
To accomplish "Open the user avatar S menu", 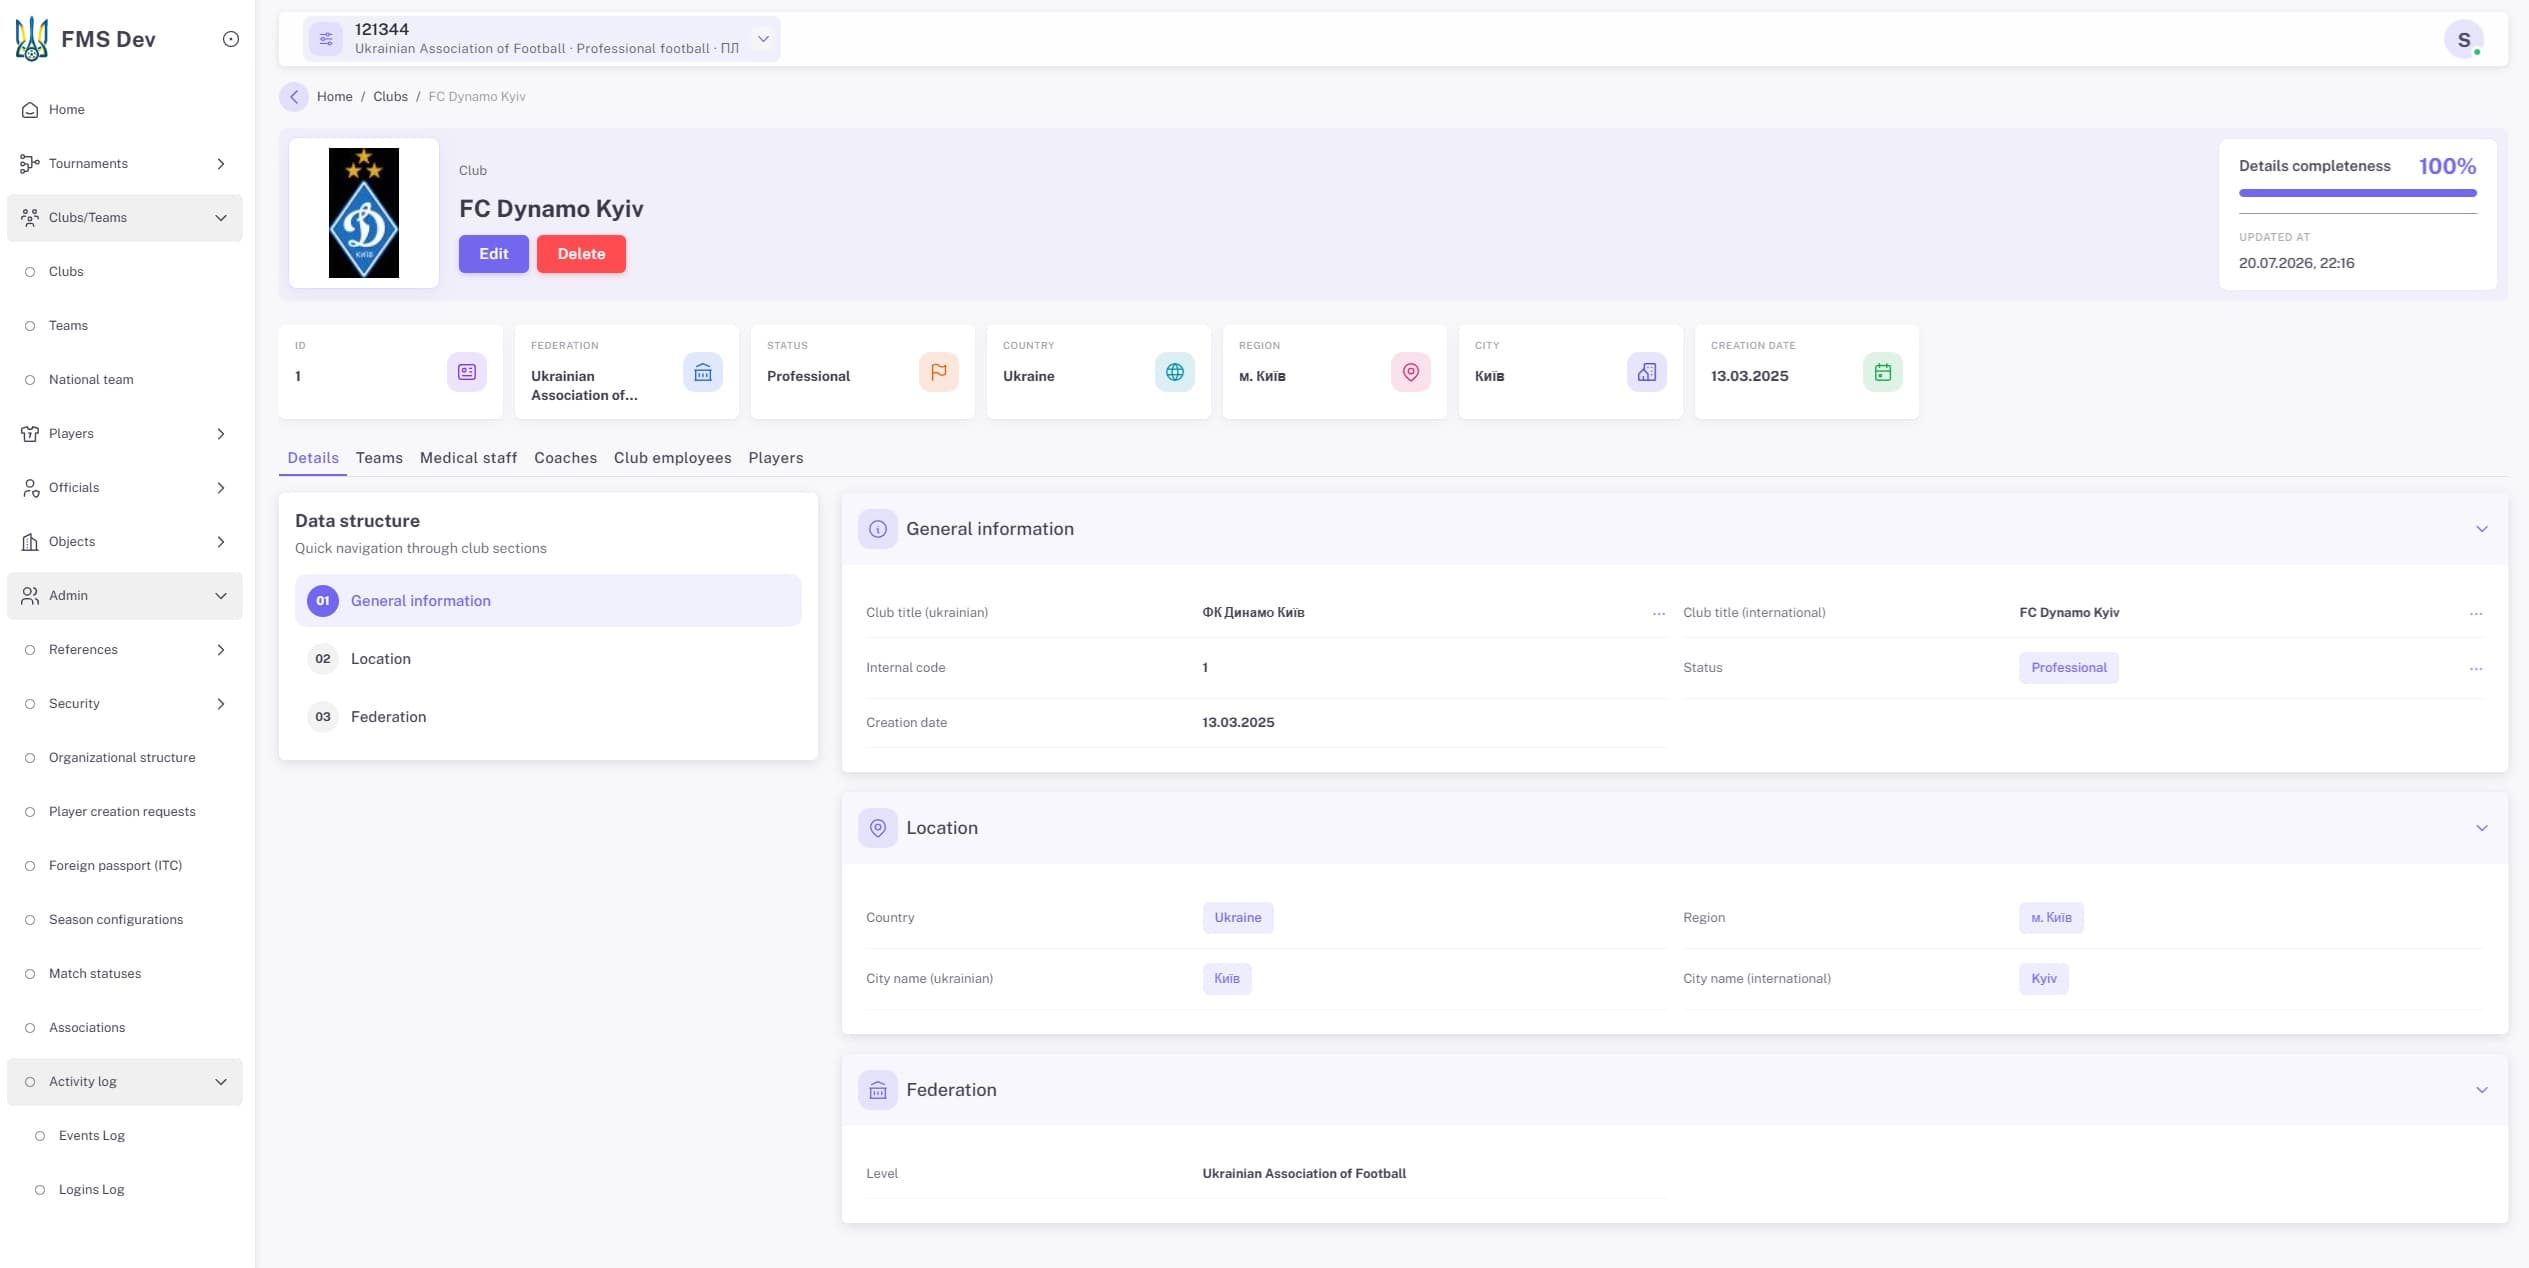I will (2464, 39).
